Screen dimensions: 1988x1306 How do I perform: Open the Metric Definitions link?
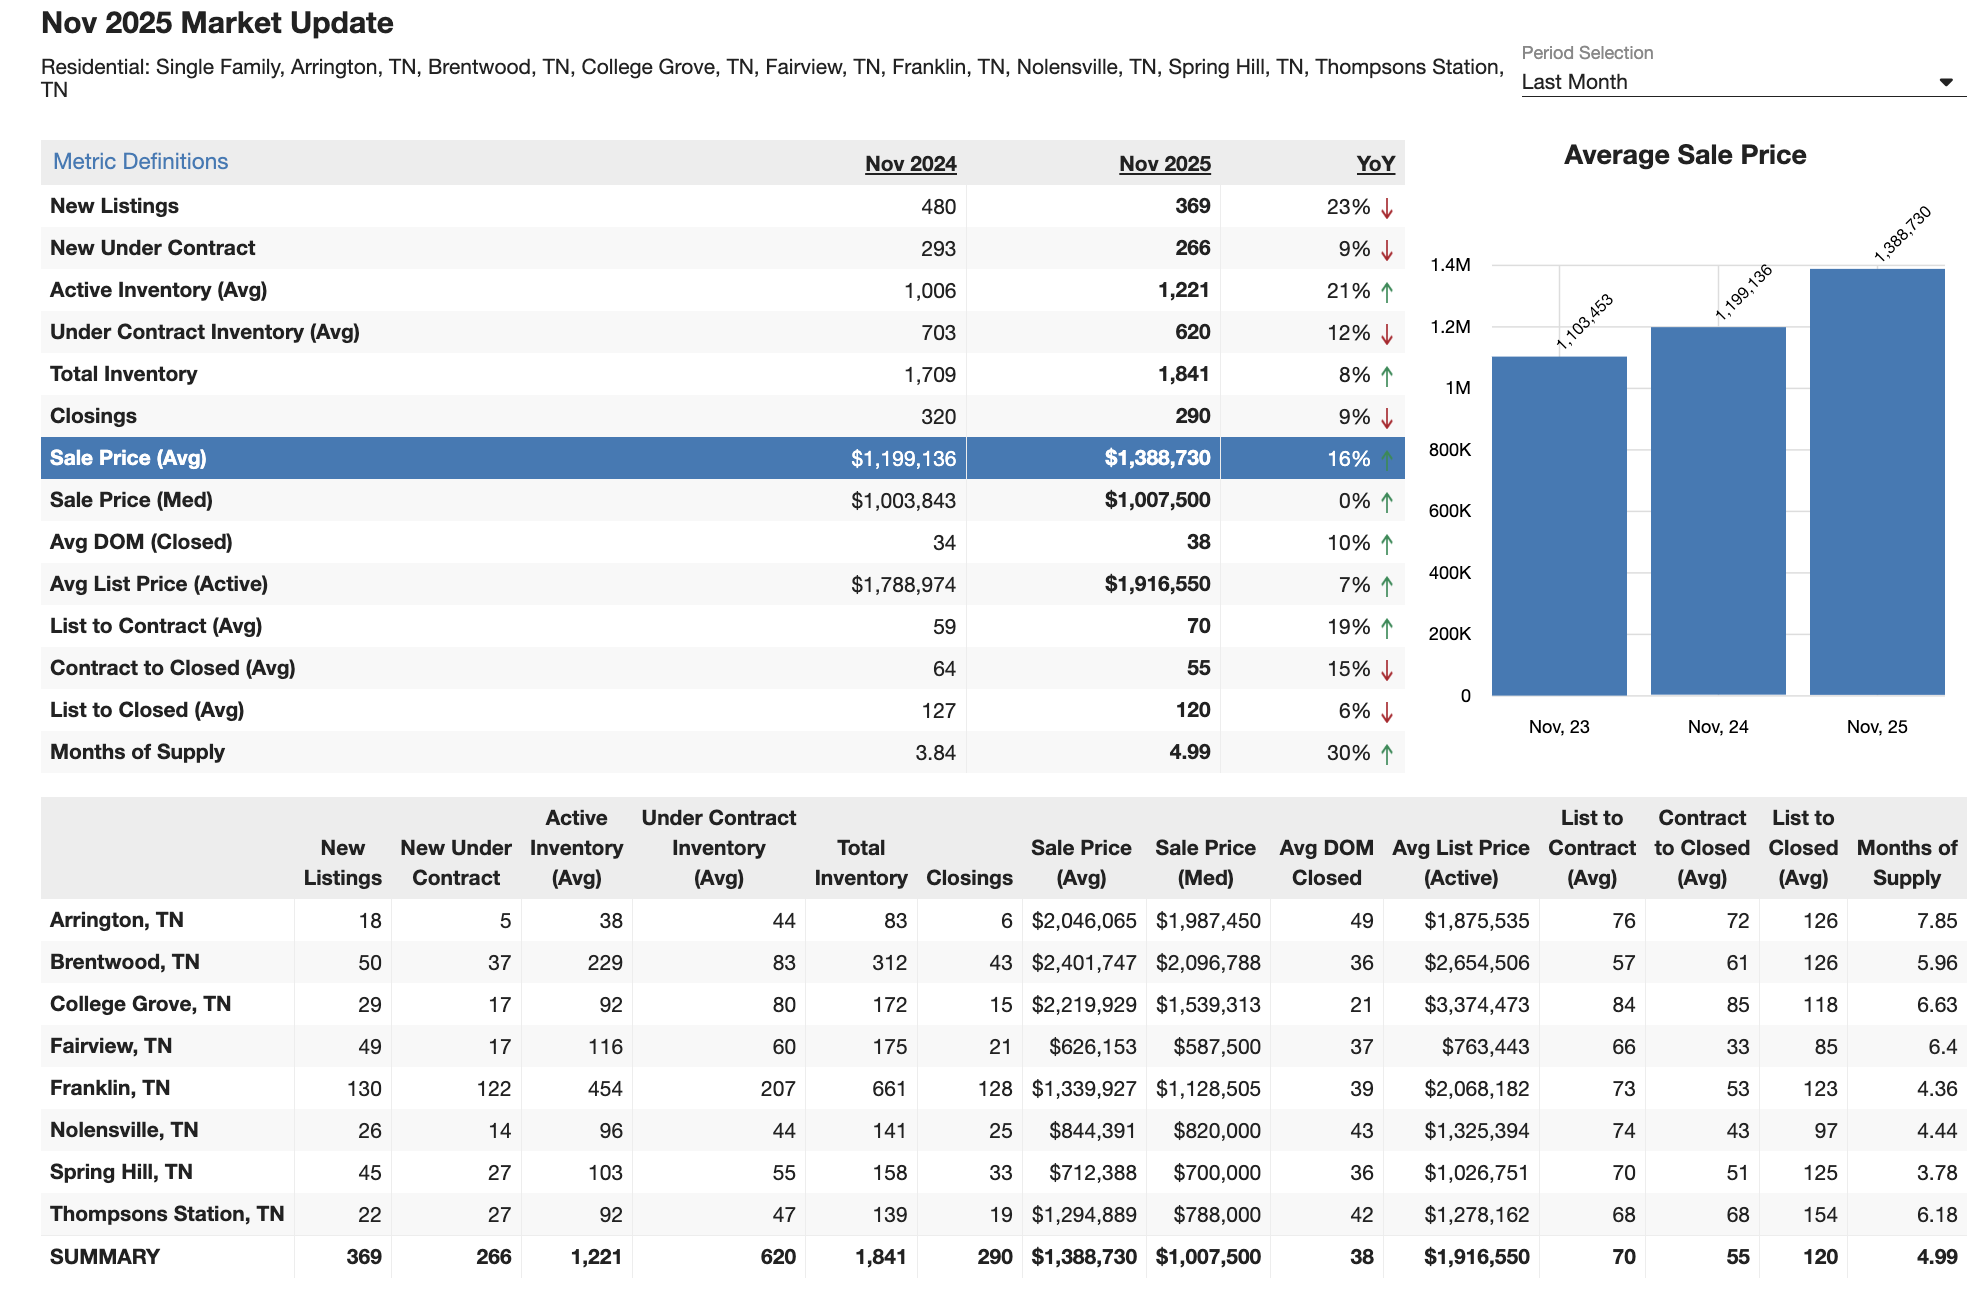tap(140, 162)
